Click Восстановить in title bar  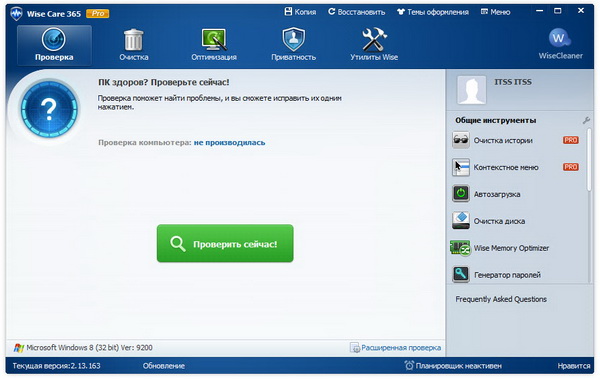point(357,12)
